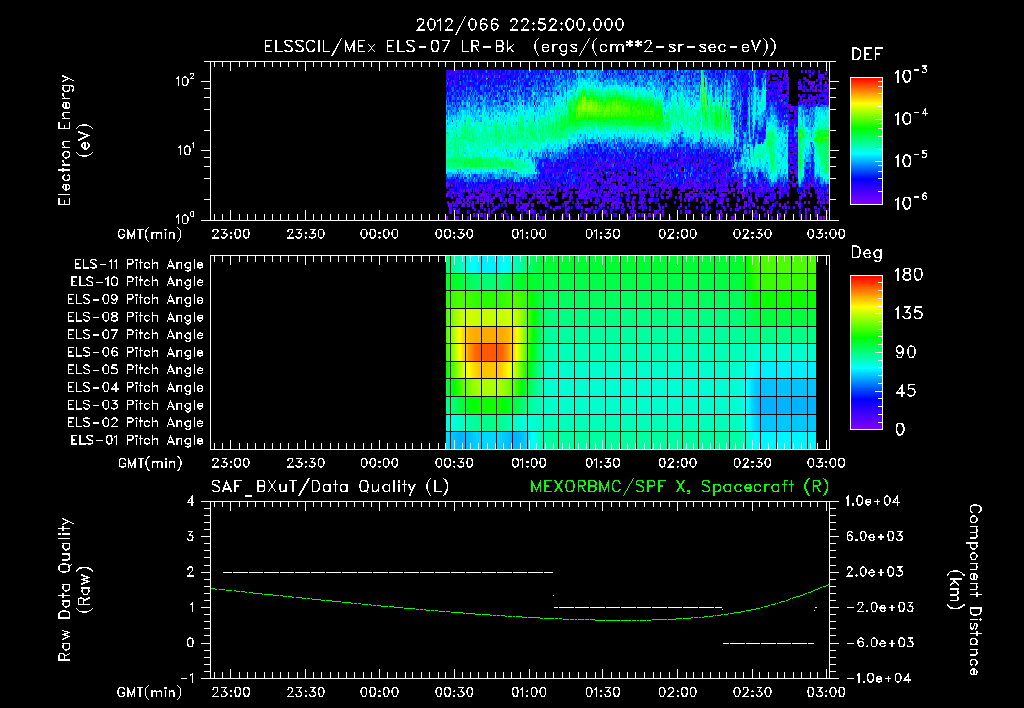Image resolution: width=1024 pixels, height=708 pixels.
Task: Click the DEF label above the color bar
Action: [x=867, y=54]
